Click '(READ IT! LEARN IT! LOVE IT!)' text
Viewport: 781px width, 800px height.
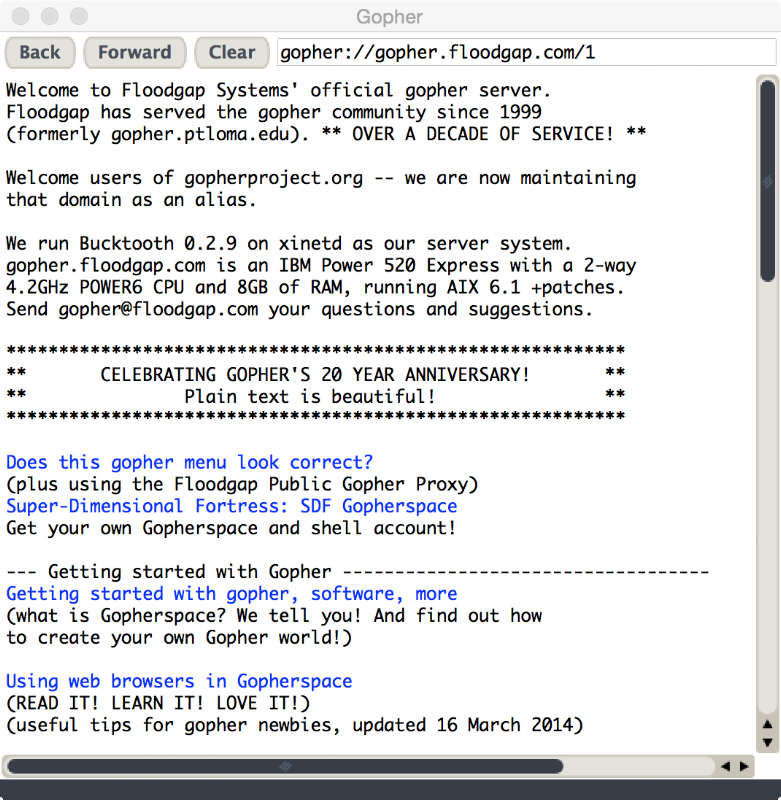158,703
